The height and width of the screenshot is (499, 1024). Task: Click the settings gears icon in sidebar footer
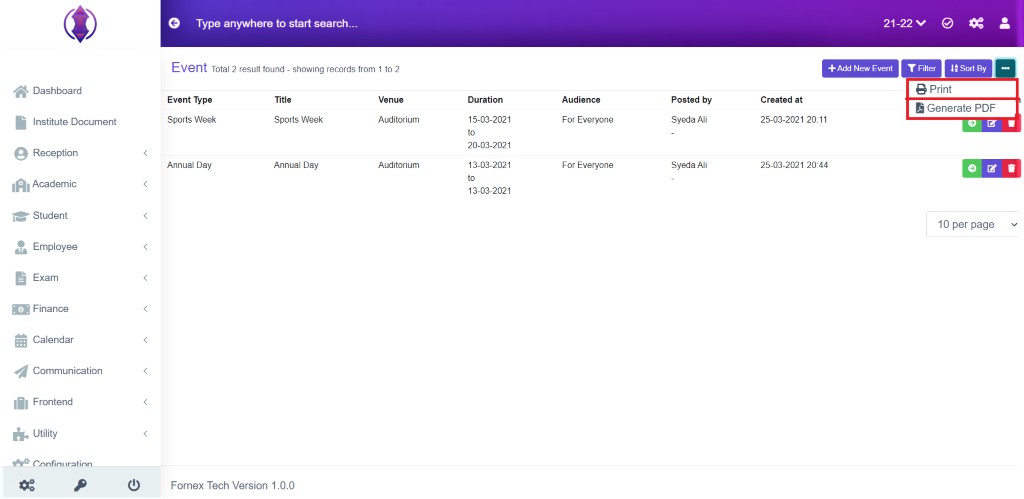point(27,485)
